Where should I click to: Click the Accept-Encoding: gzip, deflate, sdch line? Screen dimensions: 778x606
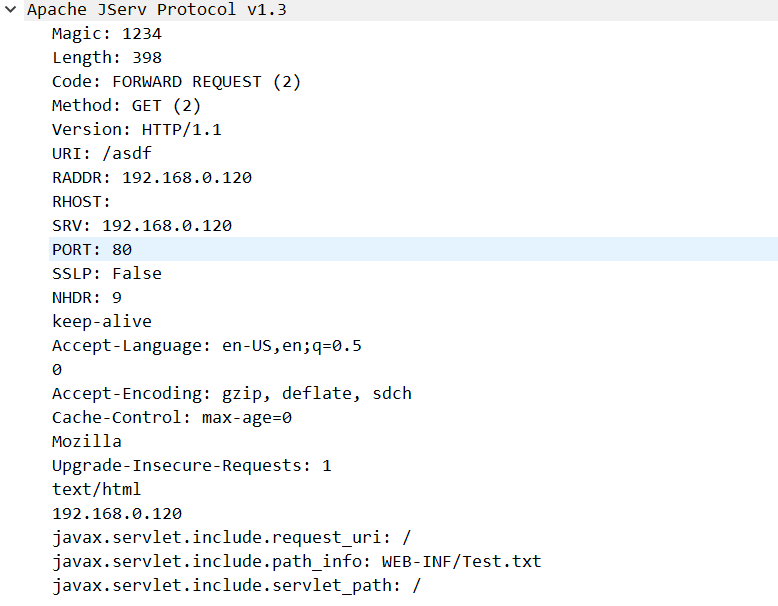pos(231,394)
